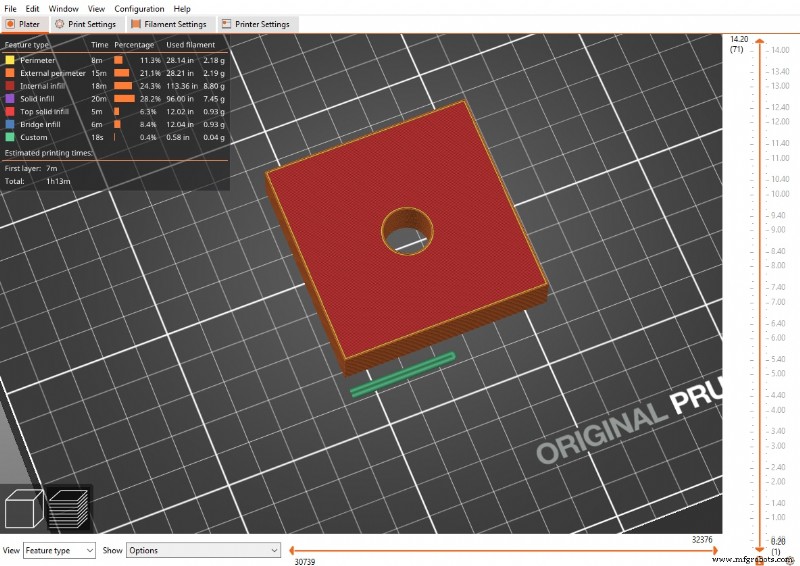Click the top thumb of vertical layer slider
Screen dimensions: 800x566
(x=760, y=40)
